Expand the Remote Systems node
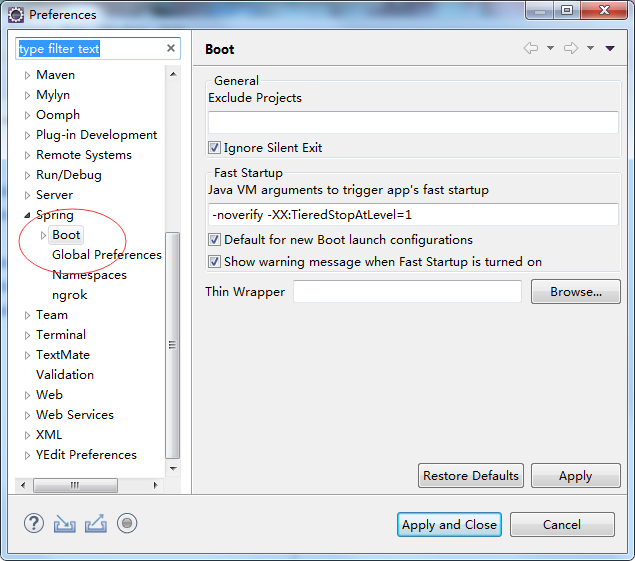This screenshot has width=635, height=561. 27,156
